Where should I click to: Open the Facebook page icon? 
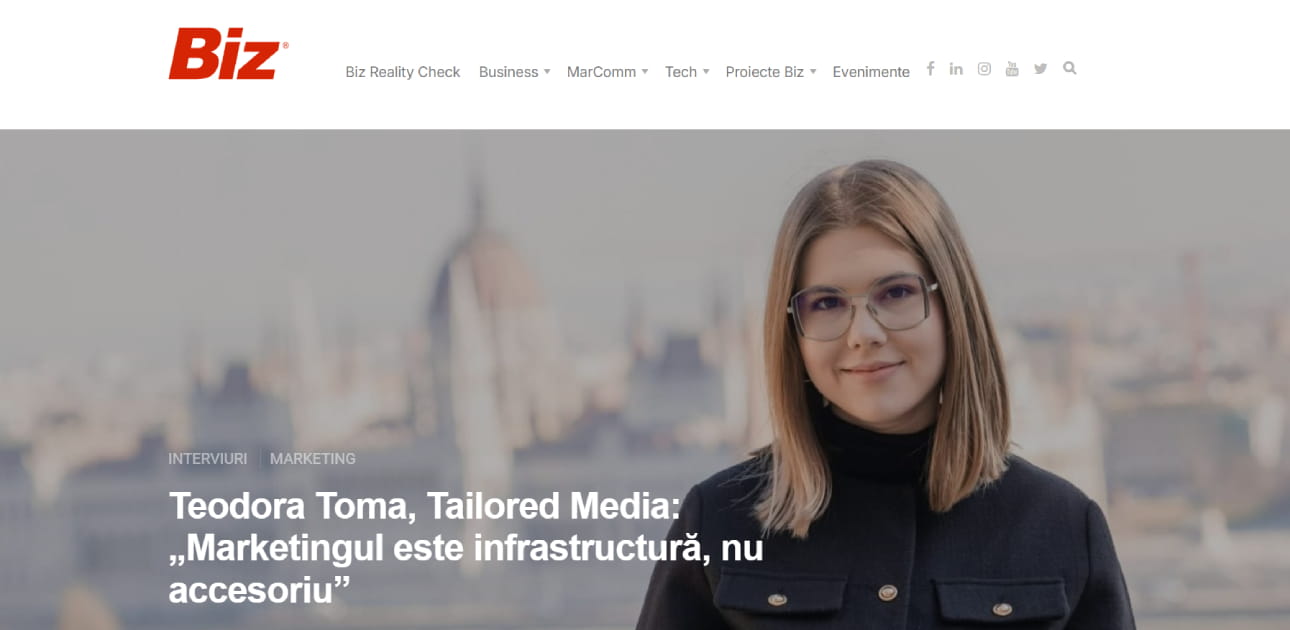coord(930,69)
